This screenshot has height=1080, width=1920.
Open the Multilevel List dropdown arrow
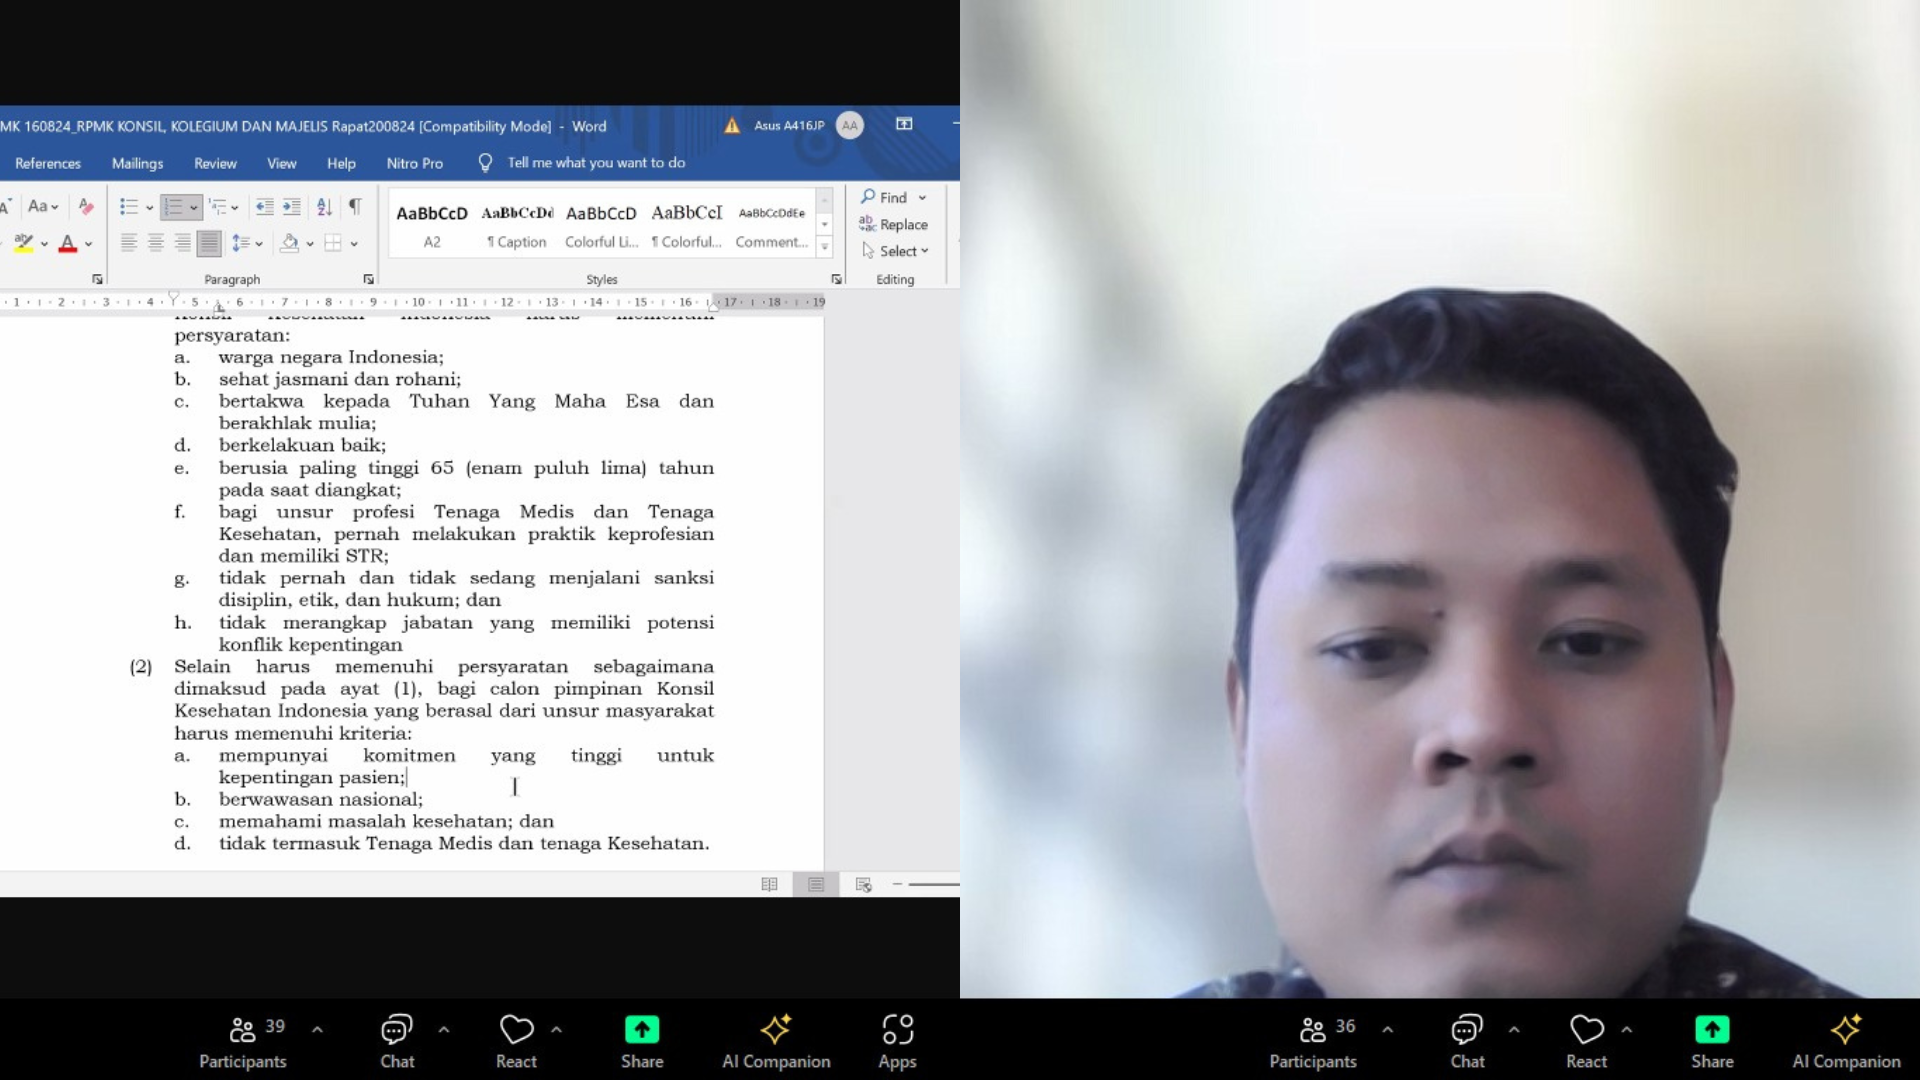click(x=235, y=208)
